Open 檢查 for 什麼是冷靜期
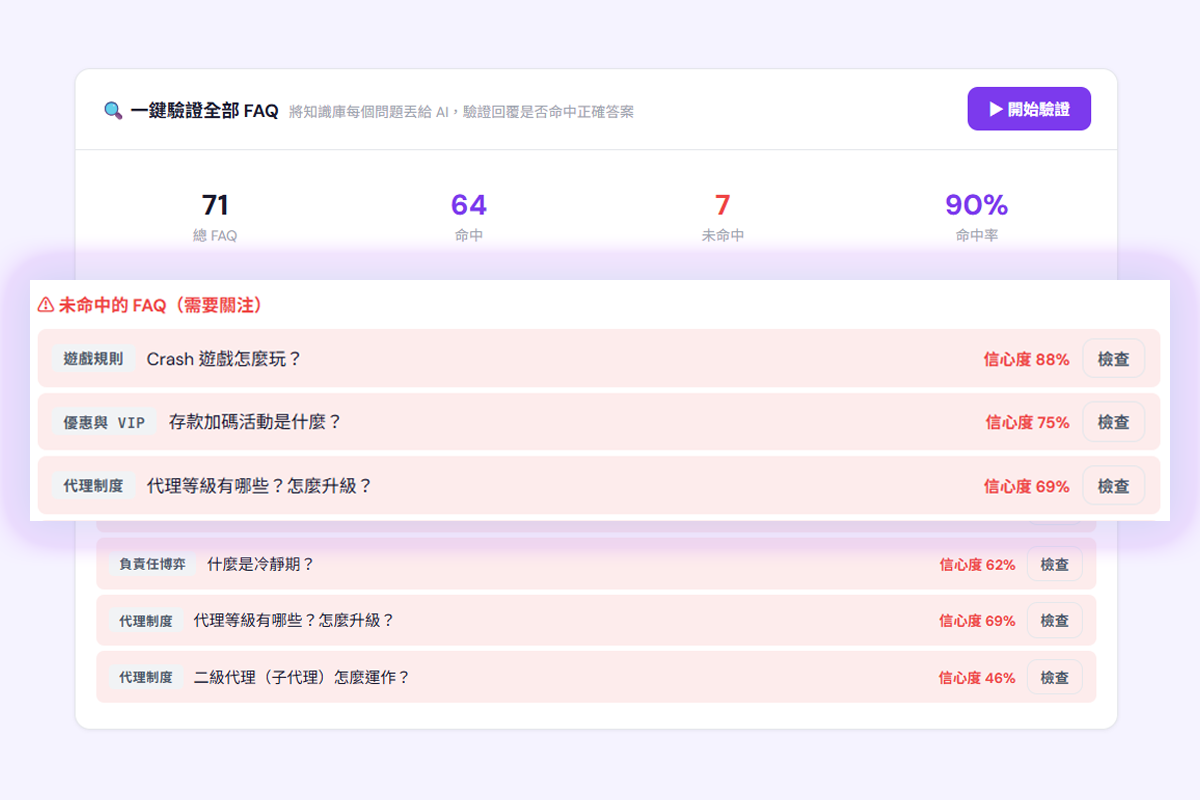Viewport: 1200px width, 800px height. click(1054, 564)
